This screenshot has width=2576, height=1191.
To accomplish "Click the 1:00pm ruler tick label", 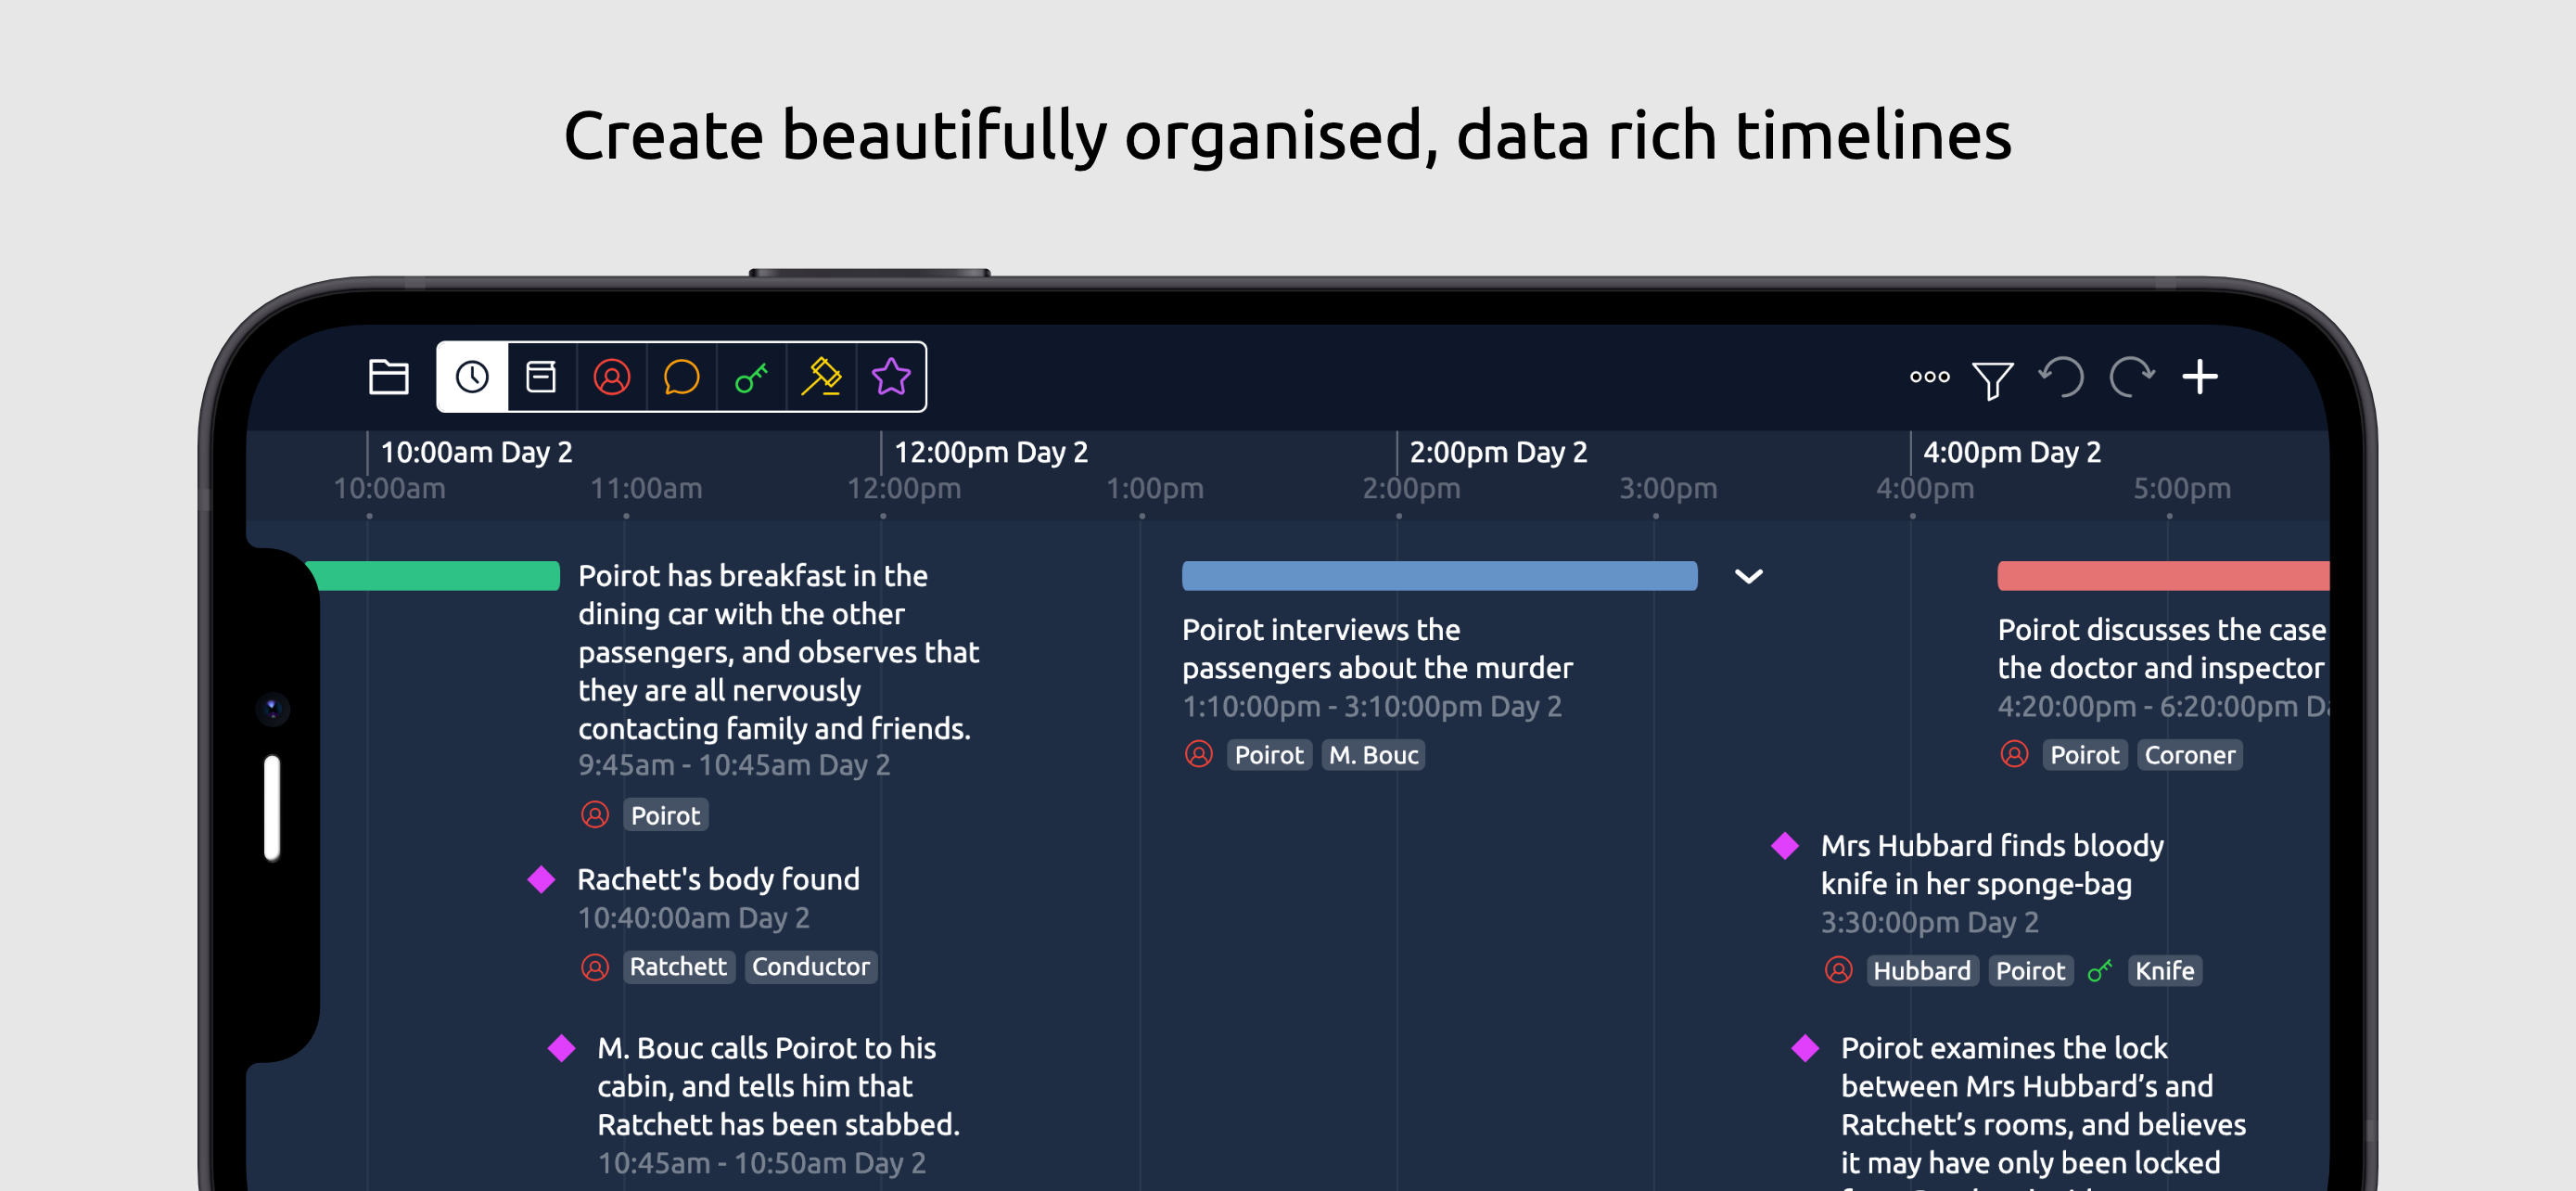I will pos(1155,488).
